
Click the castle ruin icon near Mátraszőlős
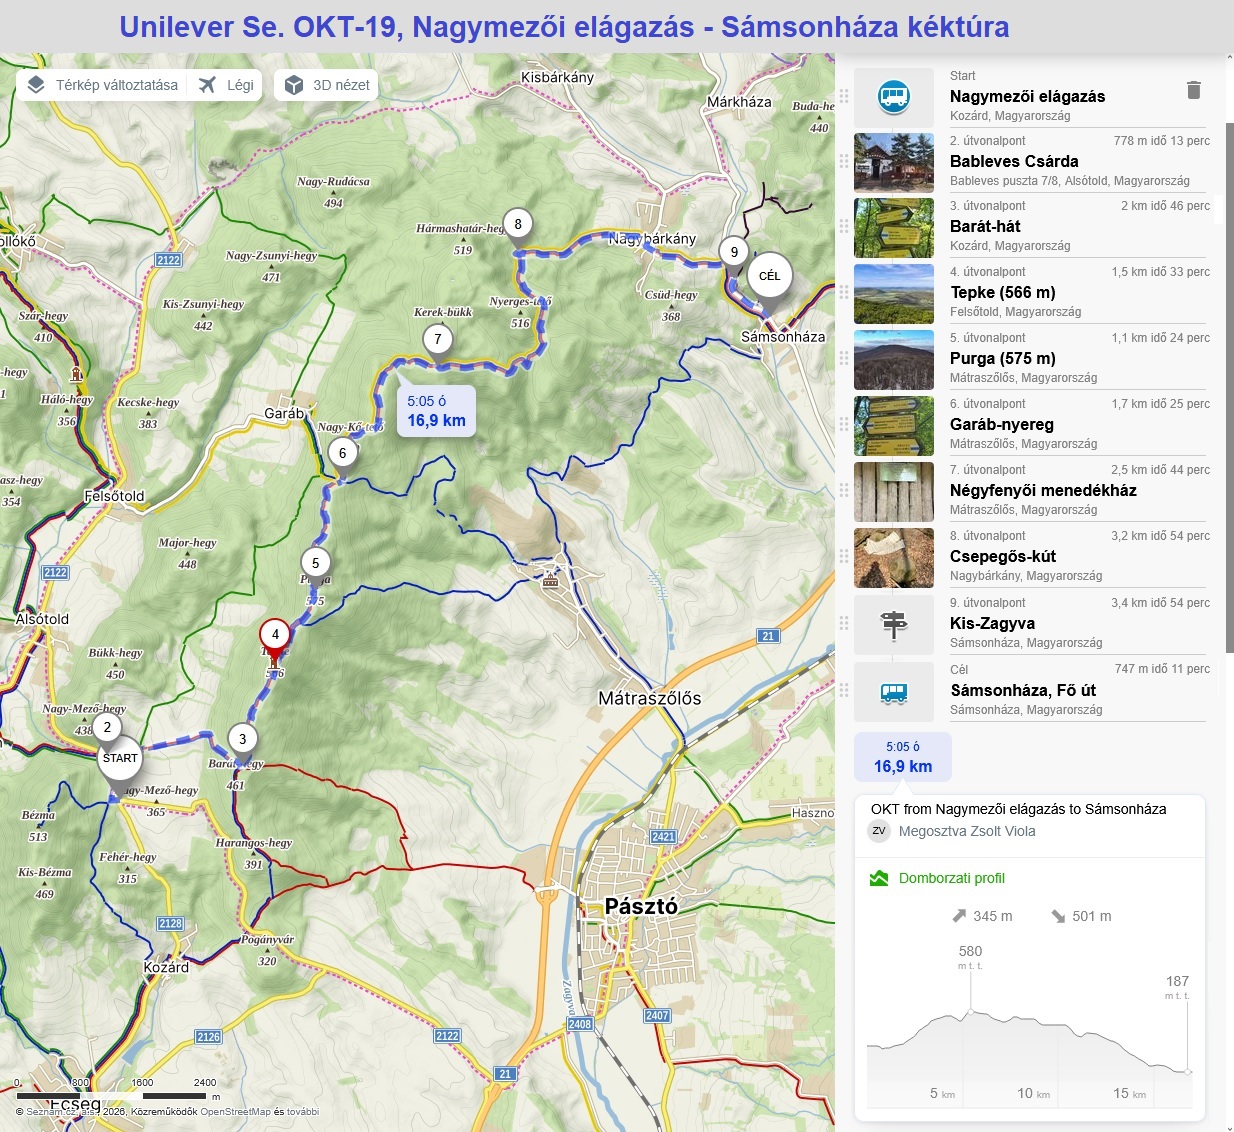pyautogui.click(x=550, y=579)
